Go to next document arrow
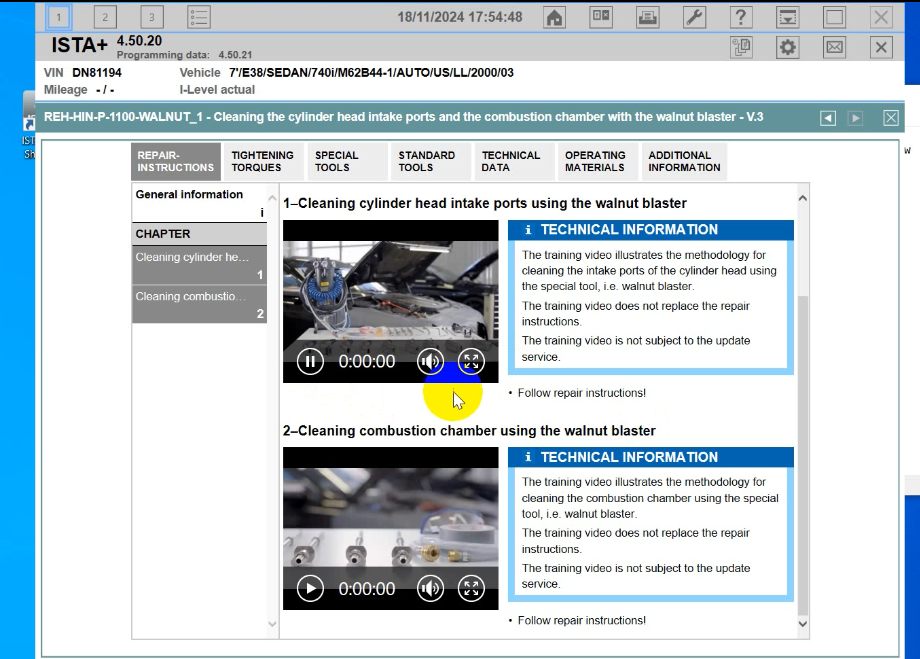 click(x=855, y=118)
